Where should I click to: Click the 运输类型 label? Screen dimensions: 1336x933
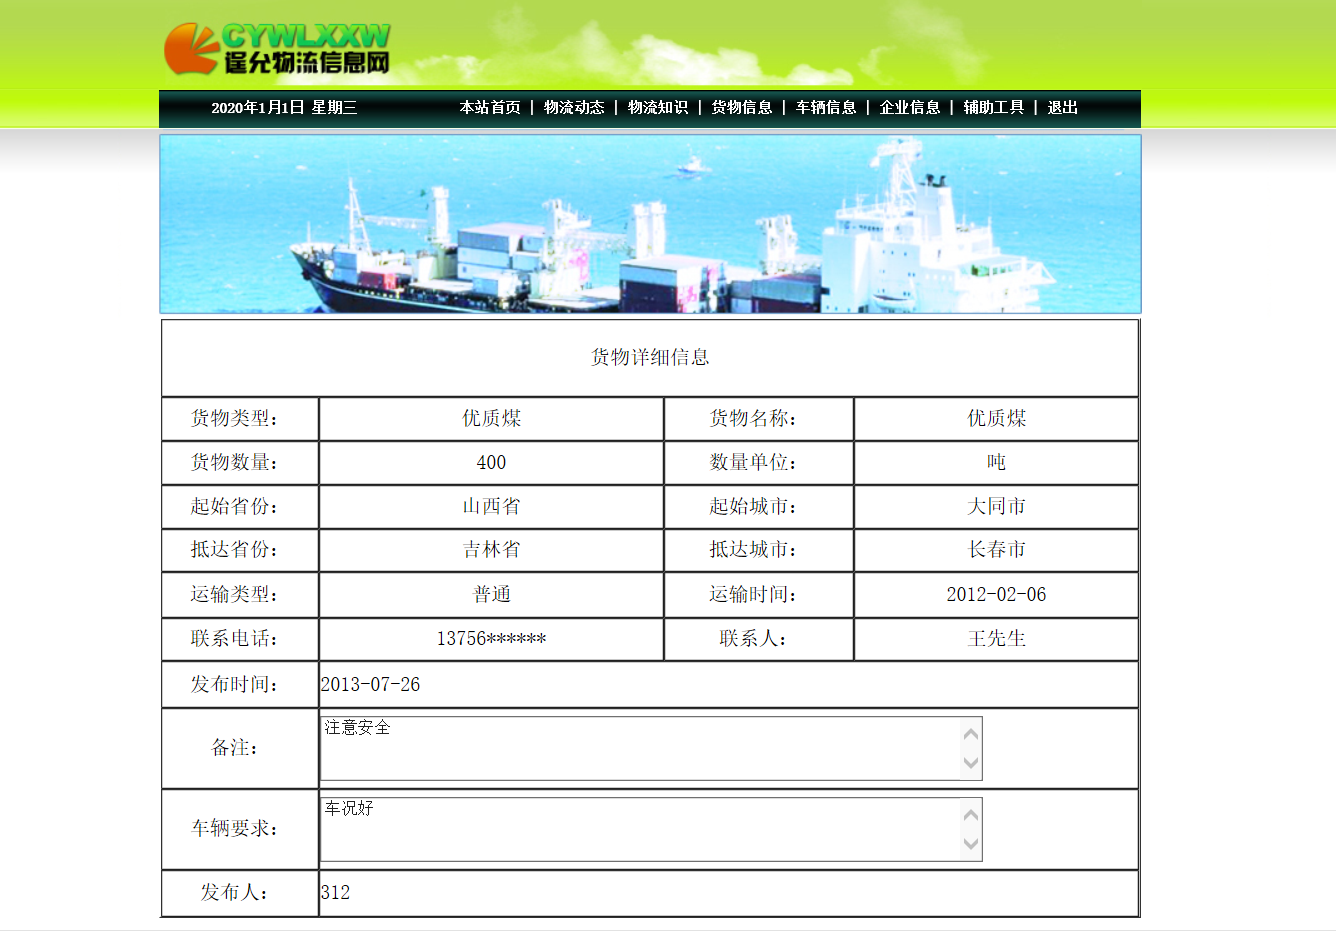click(x=235, y=594)
